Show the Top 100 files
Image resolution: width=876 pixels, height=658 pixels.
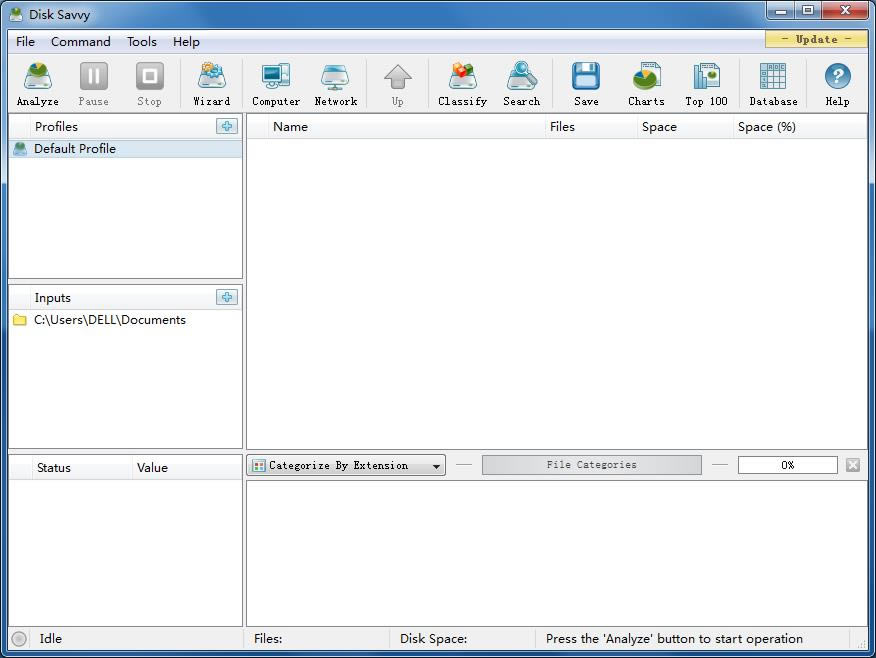coord(707,84)
